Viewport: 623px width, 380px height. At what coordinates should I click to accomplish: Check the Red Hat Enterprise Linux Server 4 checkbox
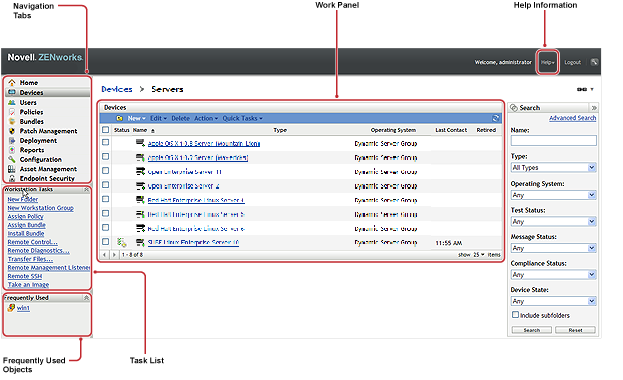pyautogui.click(x=105, y=199)
